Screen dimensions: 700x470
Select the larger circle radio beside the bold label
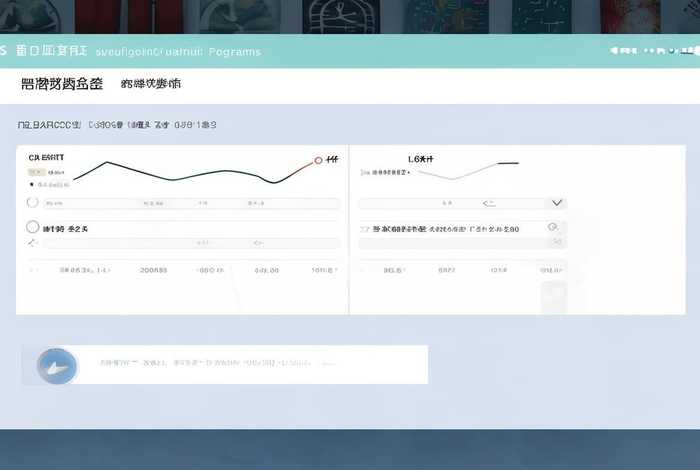pos(32,228)
